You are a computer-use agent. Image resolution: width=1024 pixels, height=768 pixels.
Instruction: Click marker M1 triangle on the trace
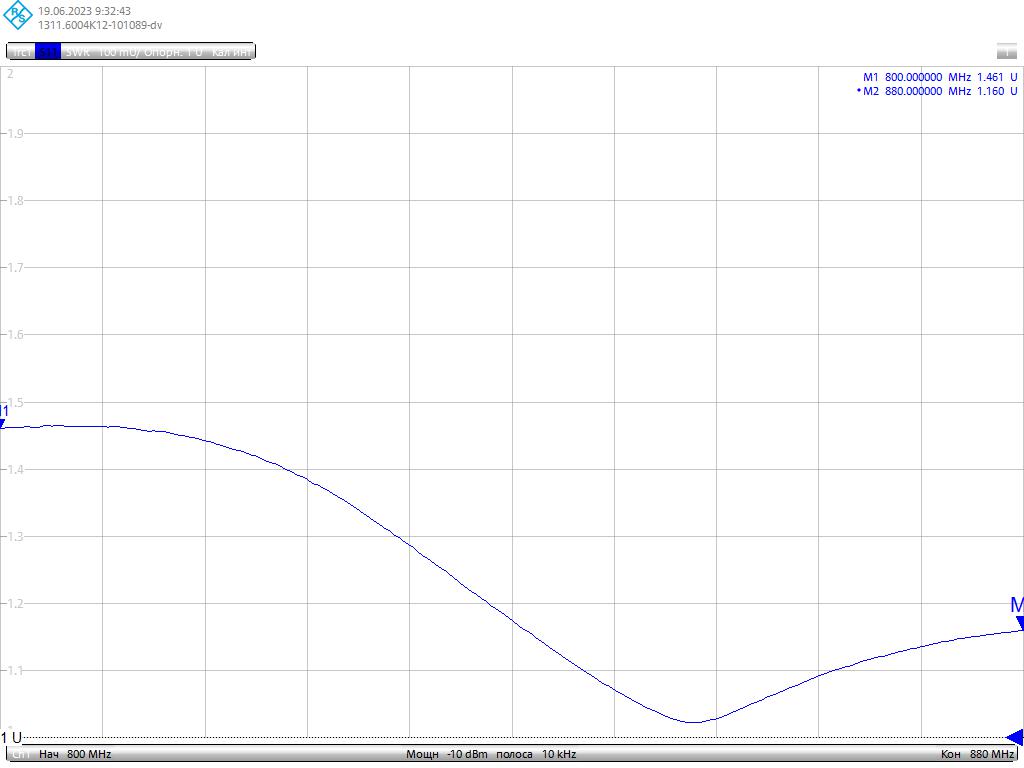(x=3, y=424)
